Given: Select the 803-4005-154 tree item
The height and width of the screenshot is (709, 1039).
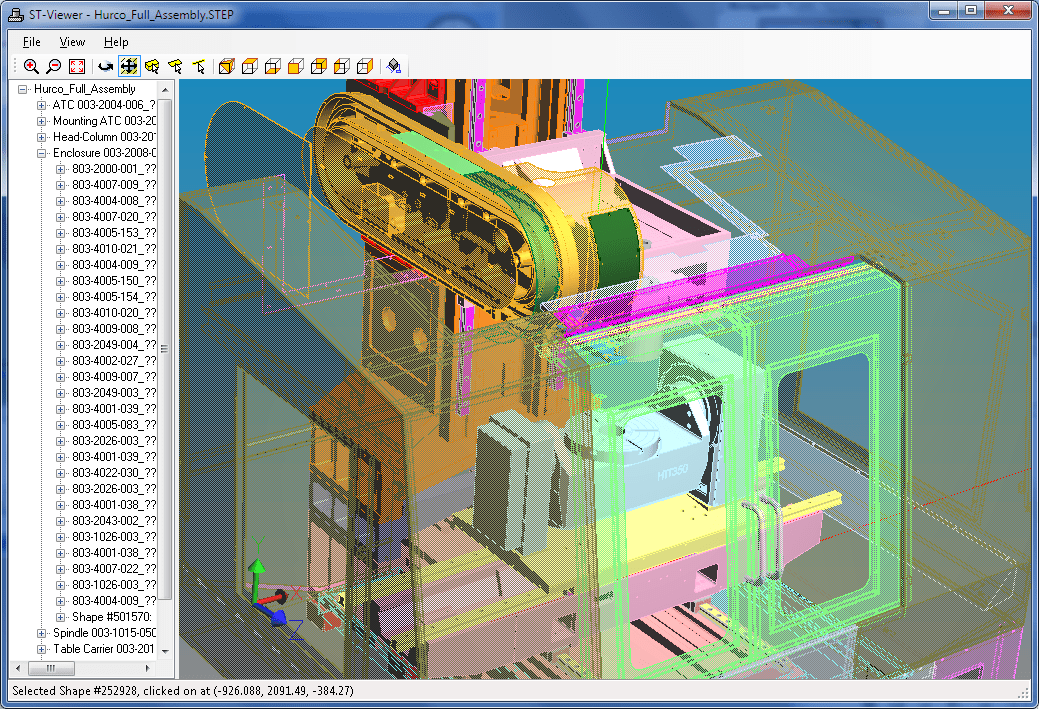Looking at the screenshot, I should (x=114, y=297).
